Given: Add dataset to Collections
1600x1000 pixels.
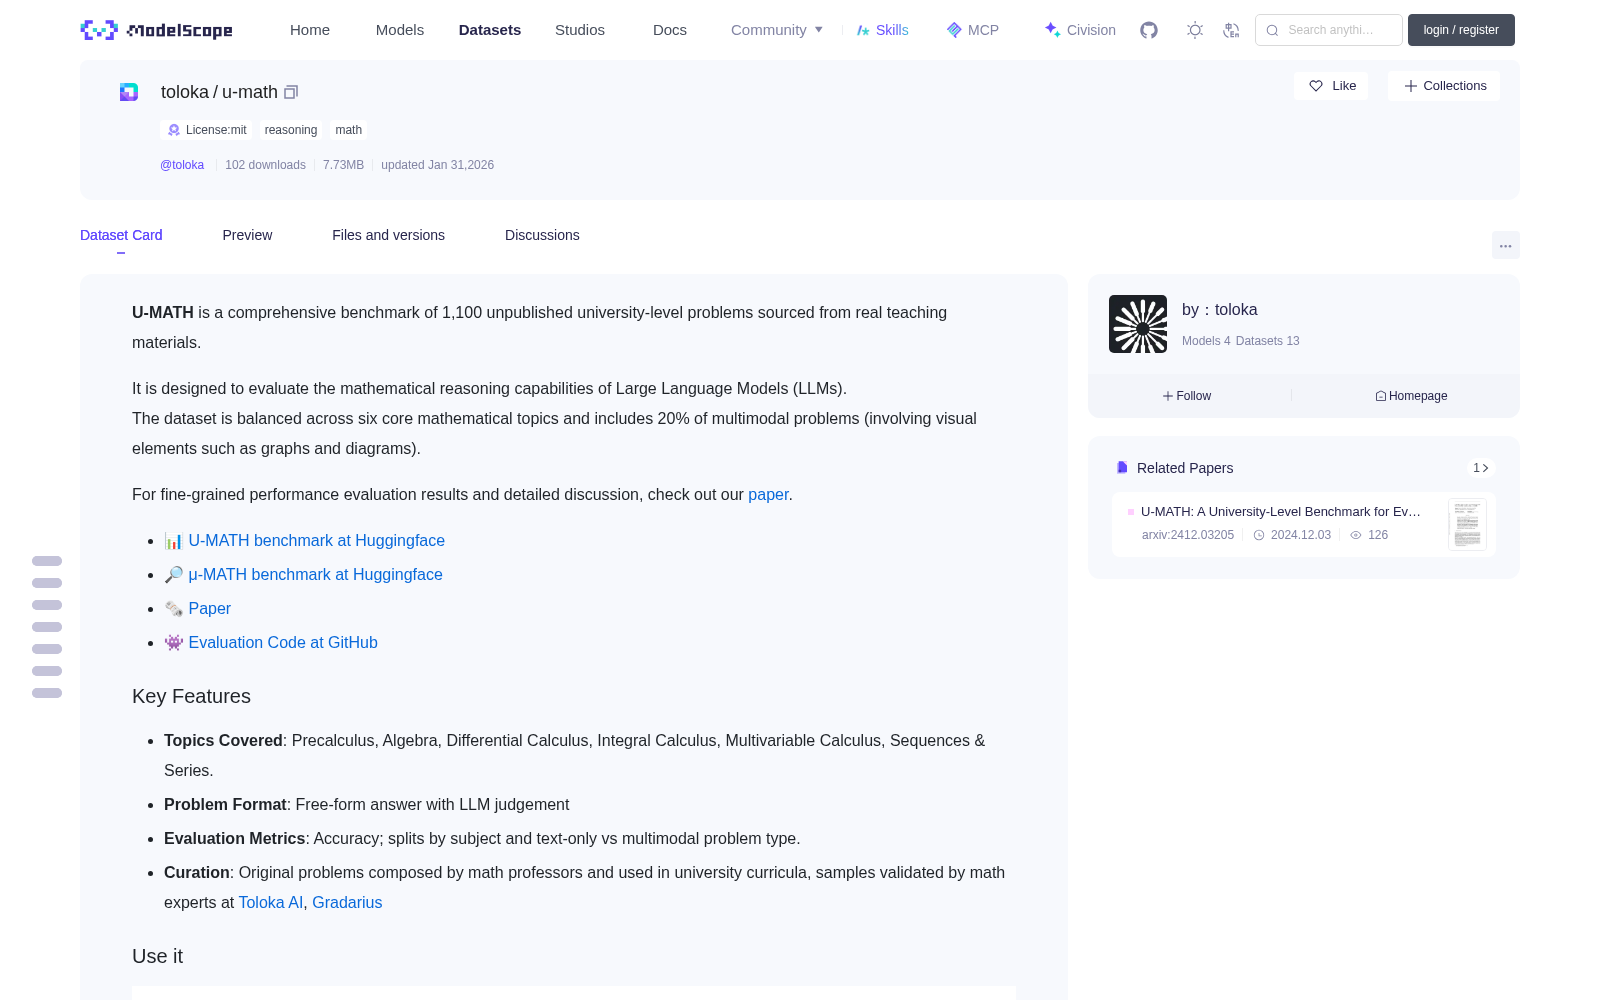Looking at the screenshot, I should (1444, 86).
